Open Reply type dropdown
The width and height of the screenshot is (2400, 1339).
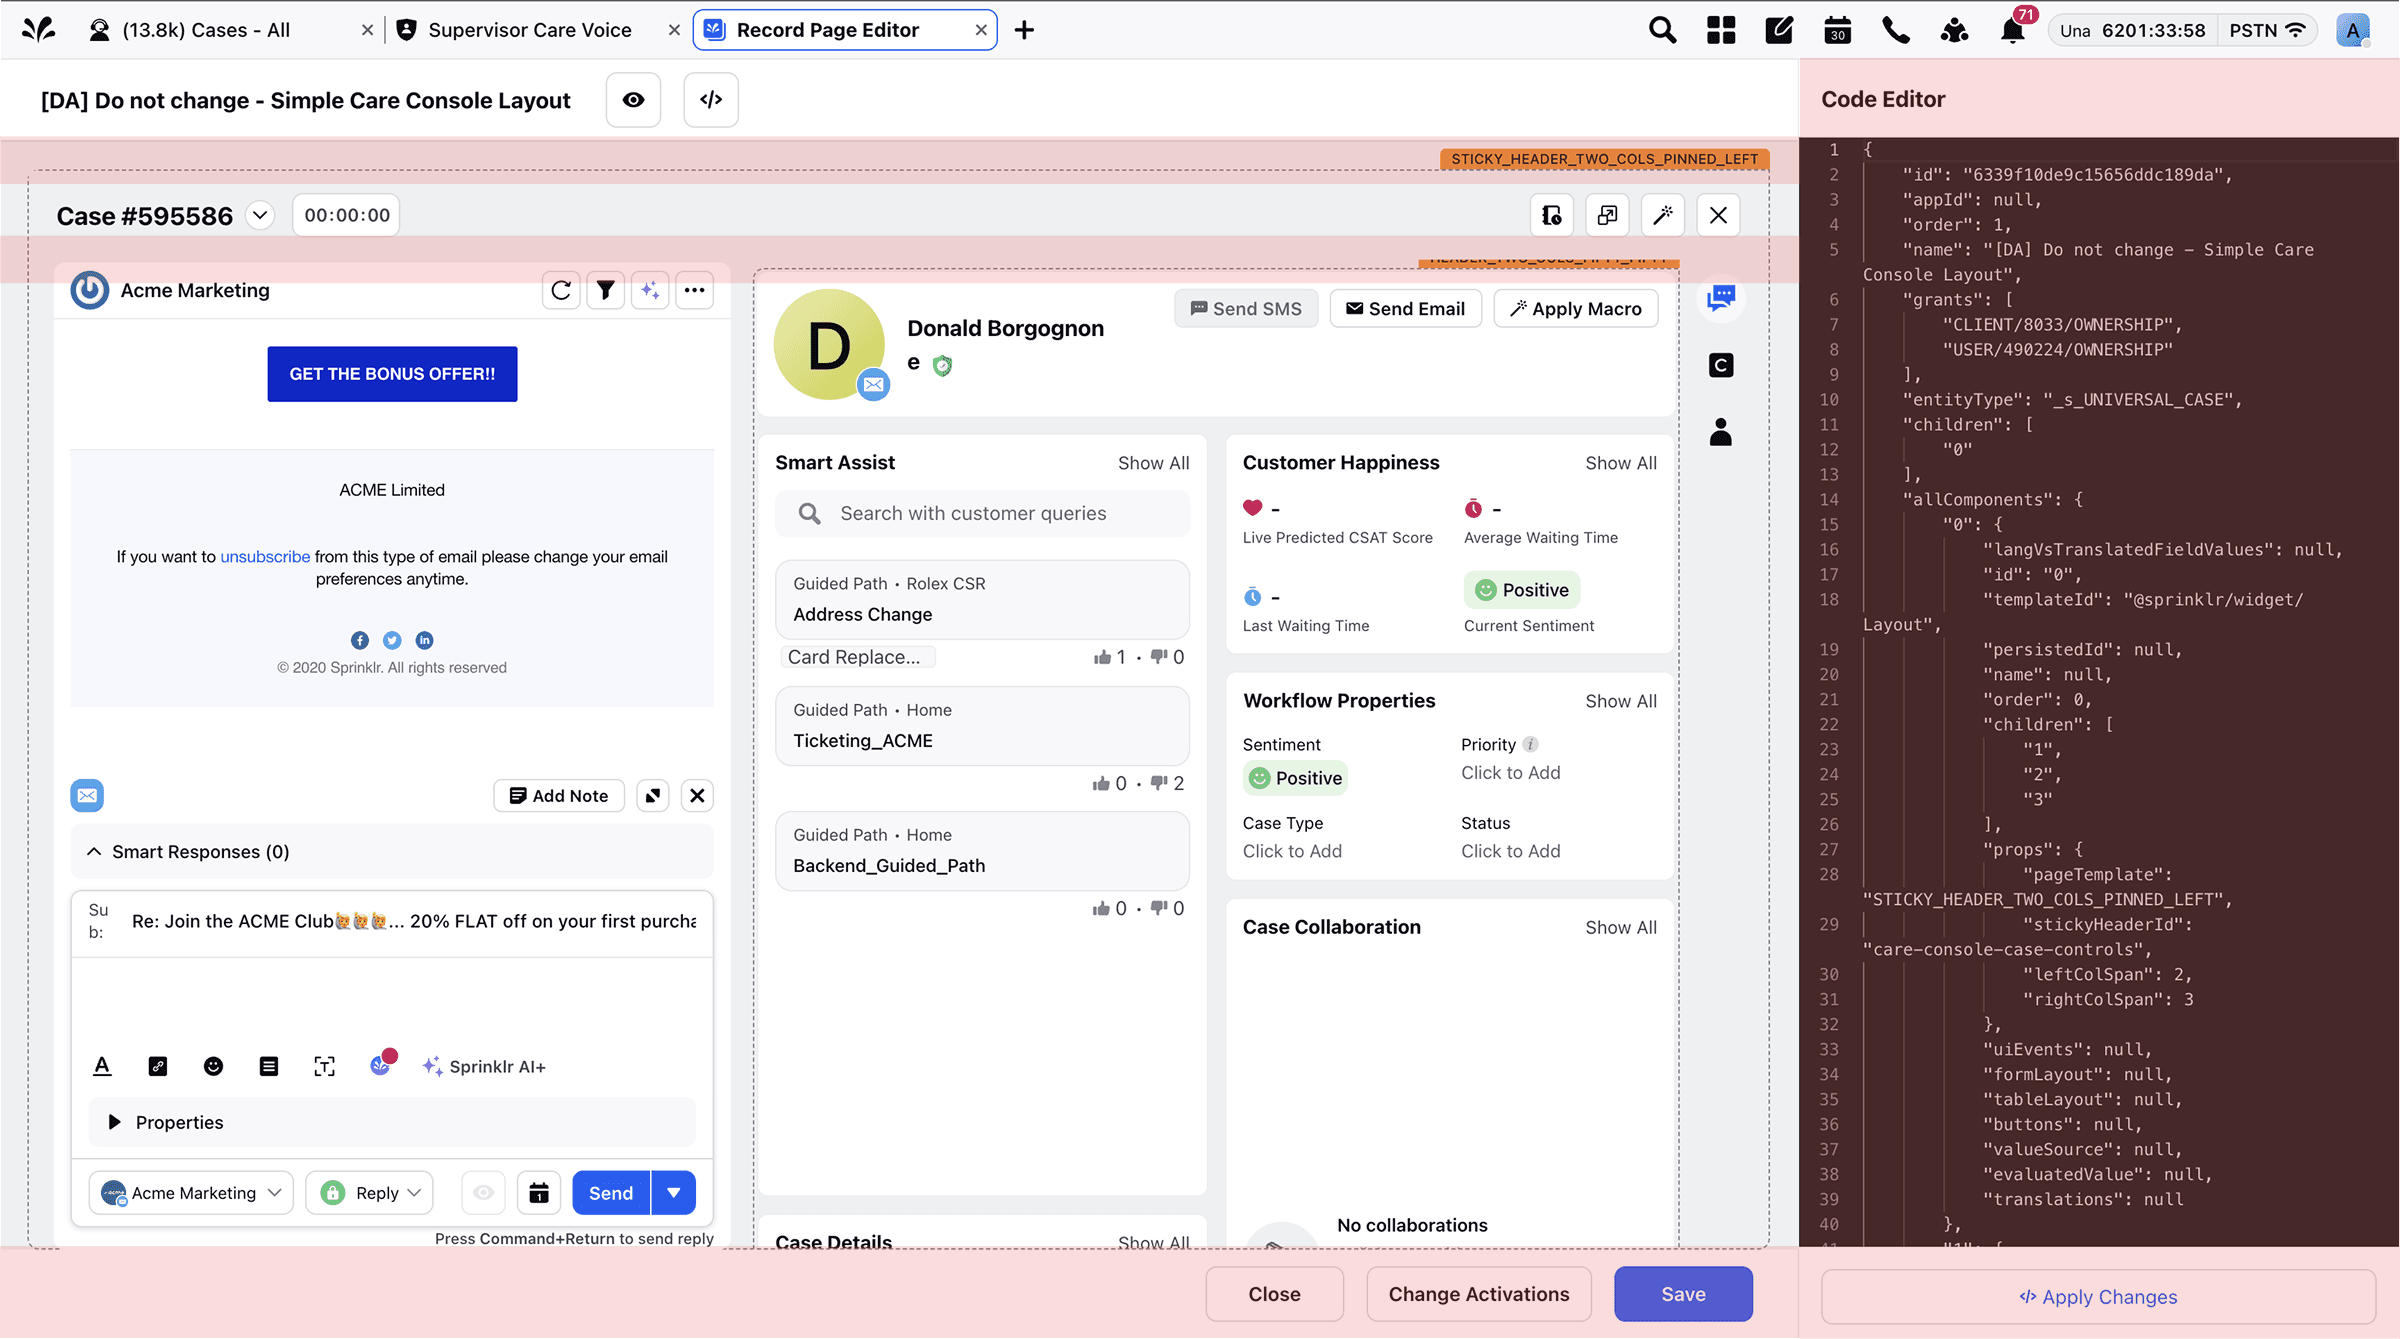point(370,1193)
